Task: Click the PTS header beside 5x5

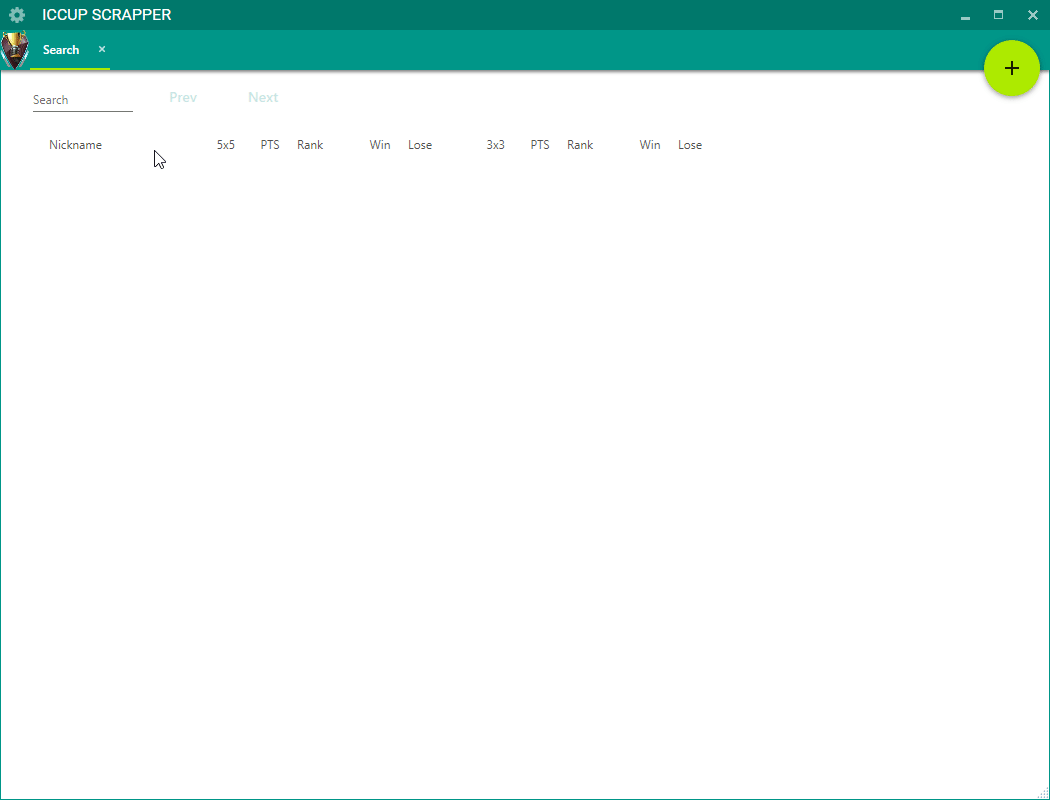Action: click(x=270, y=145)
